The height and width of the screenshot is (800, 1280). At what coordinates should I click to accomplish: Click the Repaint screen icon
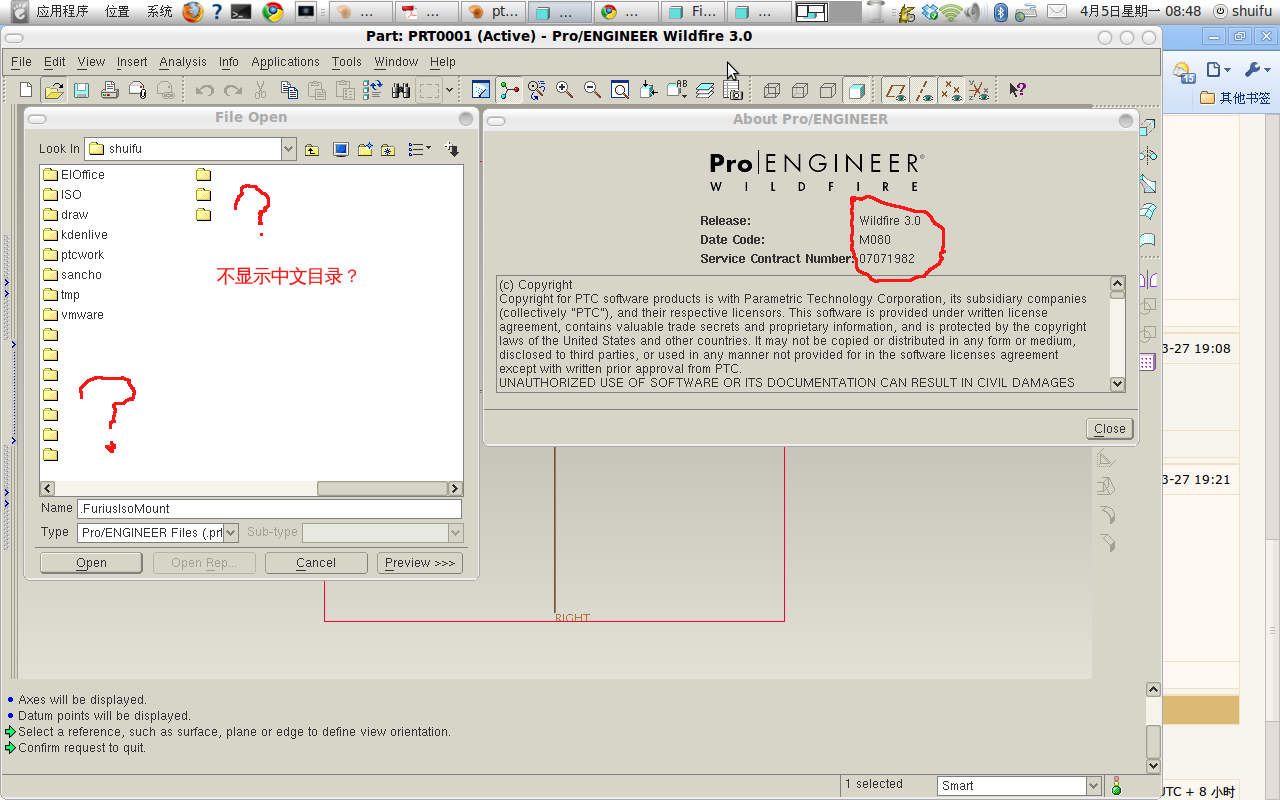pyautogui.click(x=481, y=90)
